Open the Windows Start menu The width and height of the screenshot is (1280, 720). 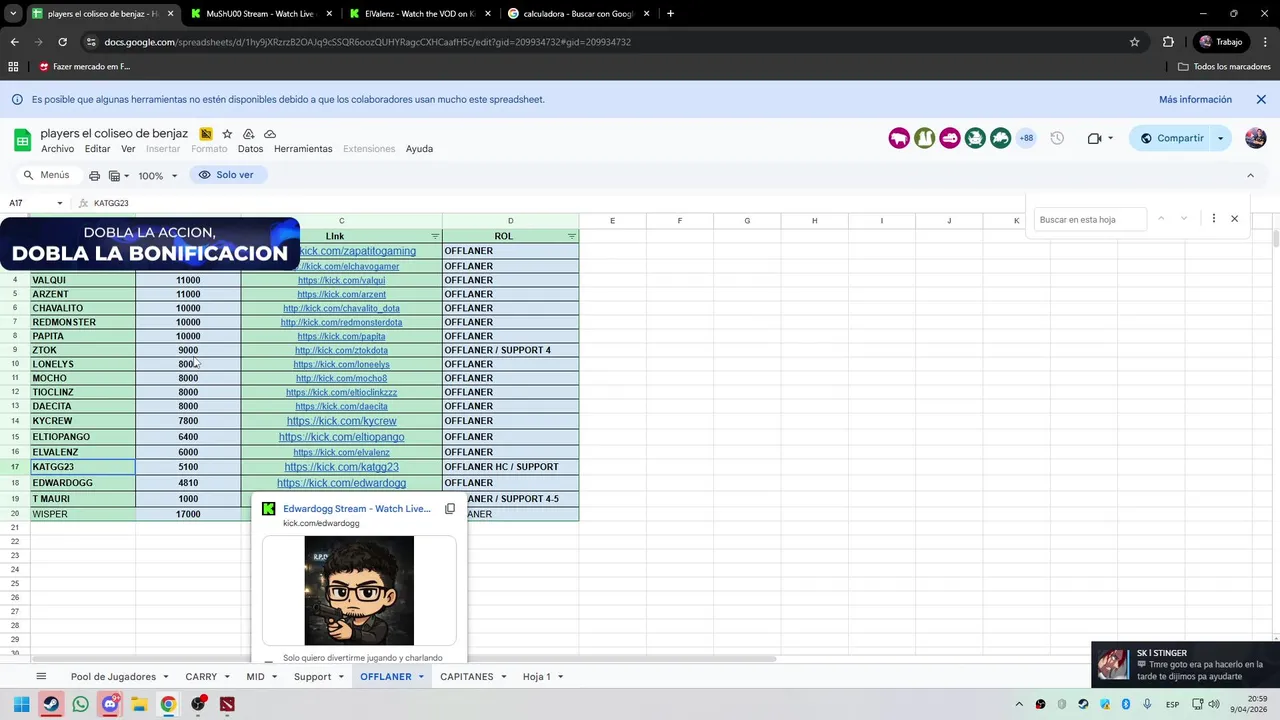tap(22, 704)
